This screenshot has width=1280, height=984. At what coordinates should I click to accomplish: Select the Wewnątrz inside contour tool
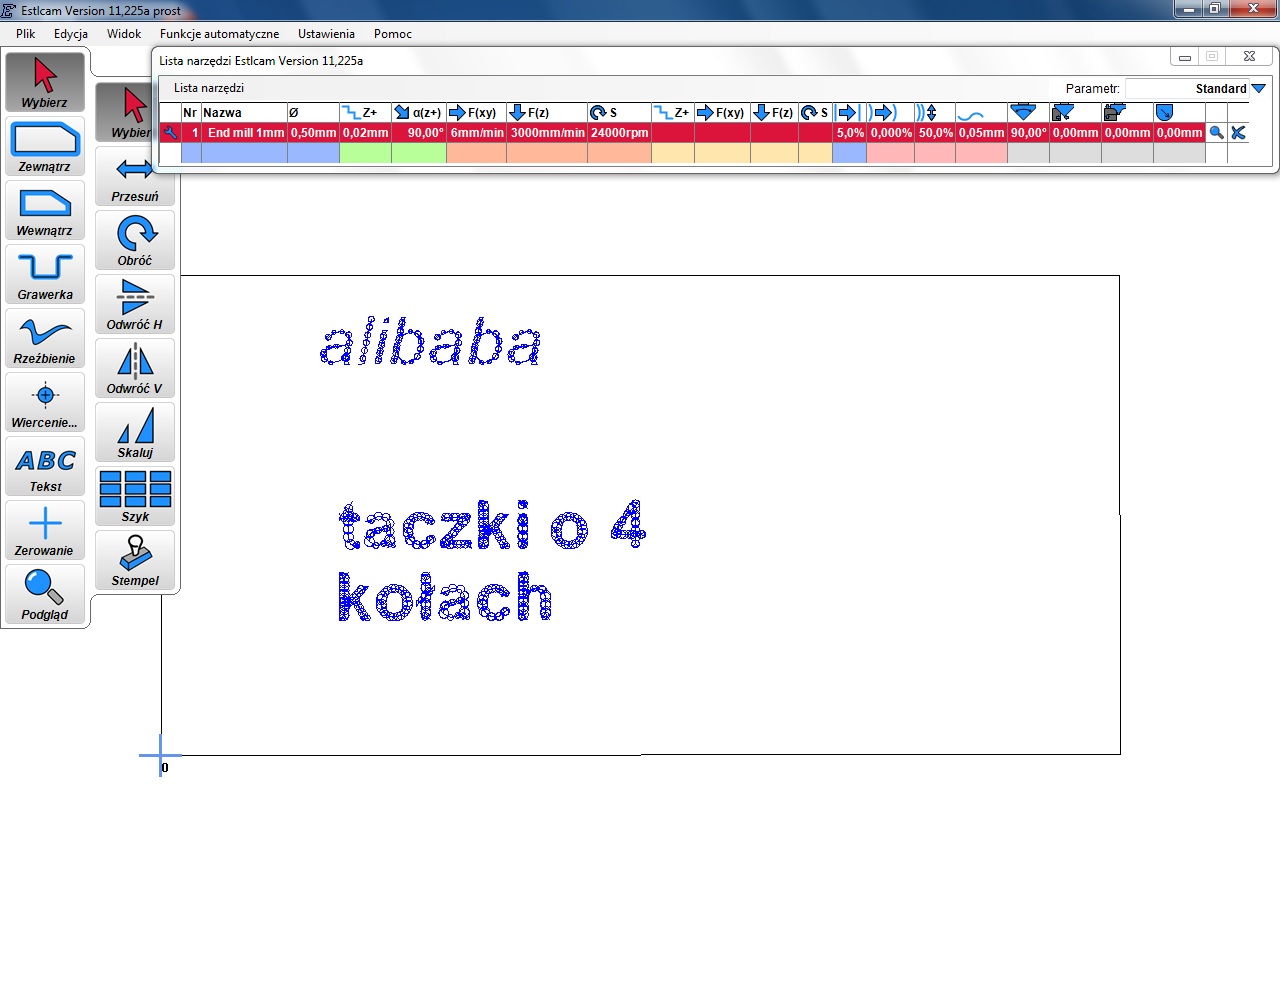(x=45, y=210)
